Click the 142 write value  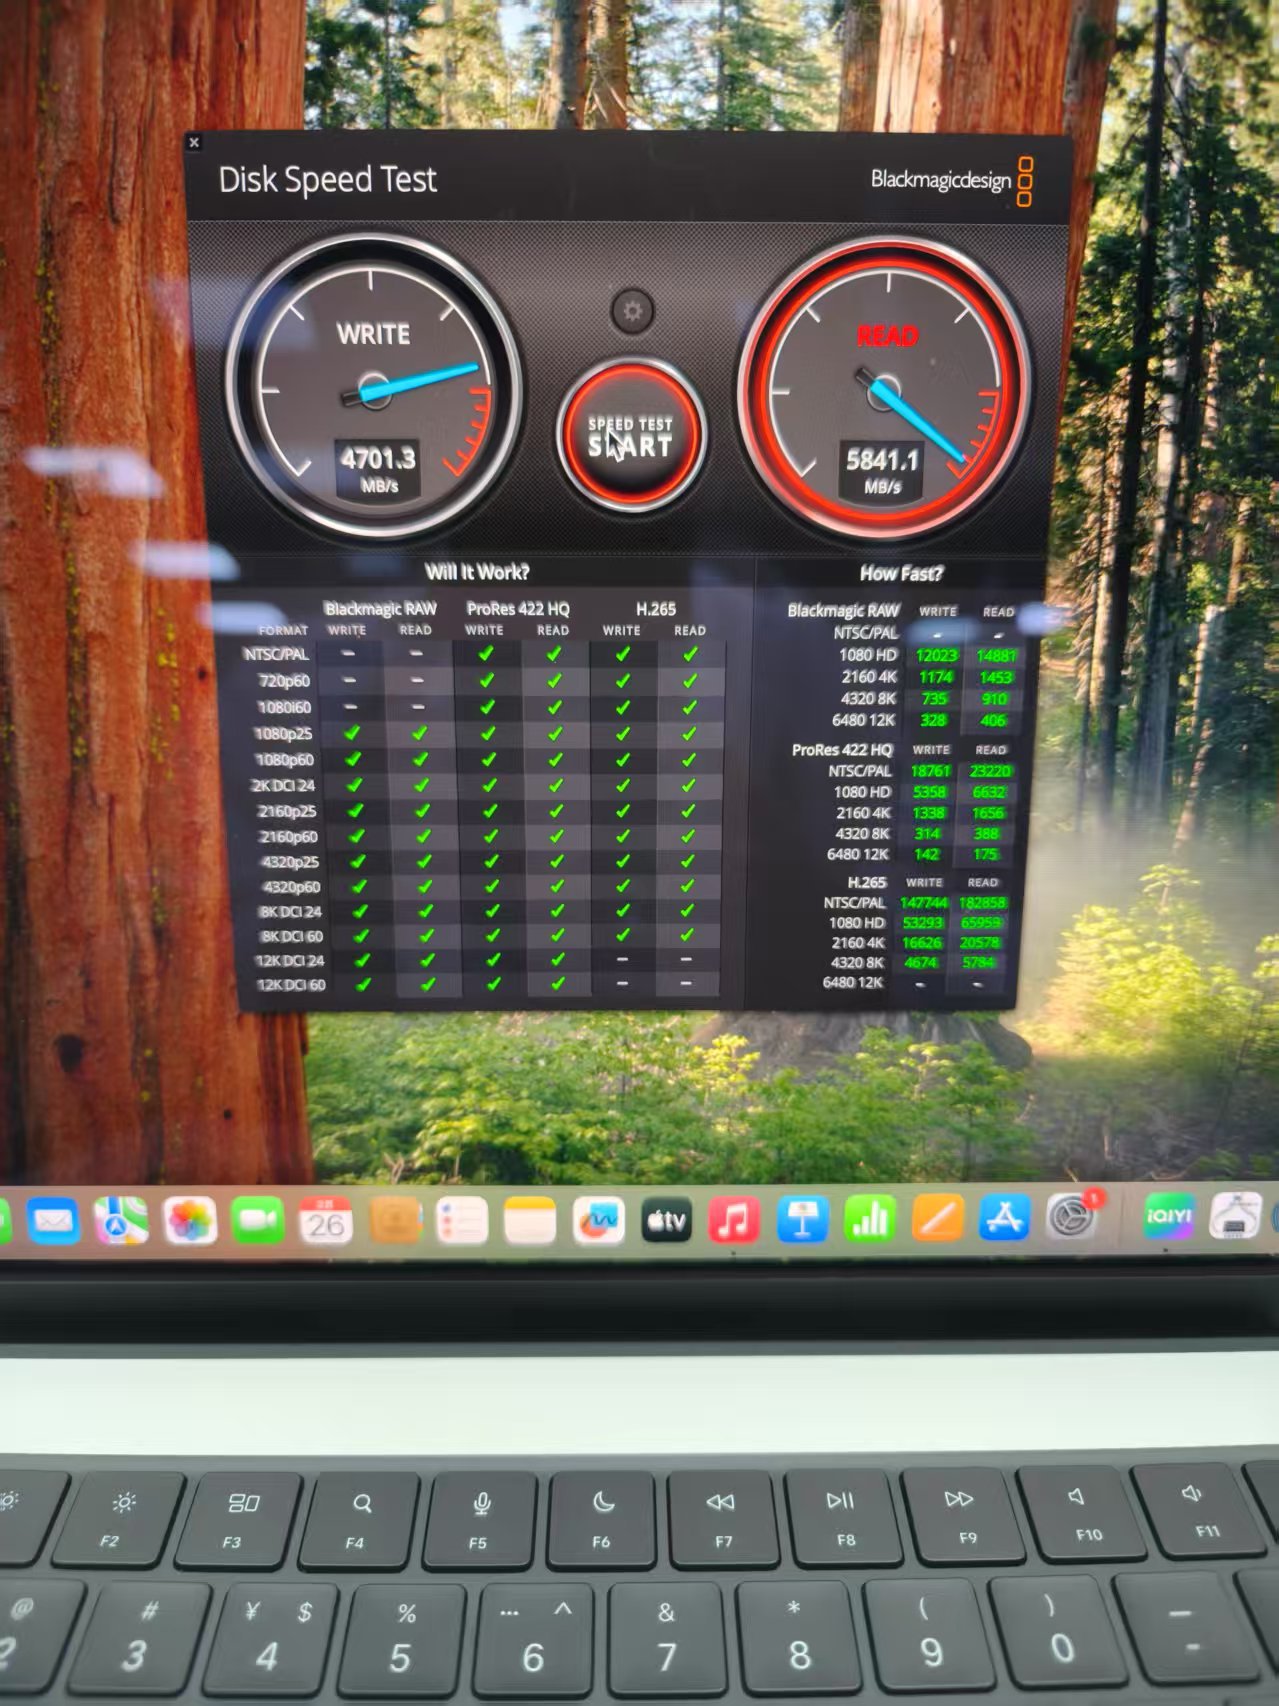click(x=926, y=854)
